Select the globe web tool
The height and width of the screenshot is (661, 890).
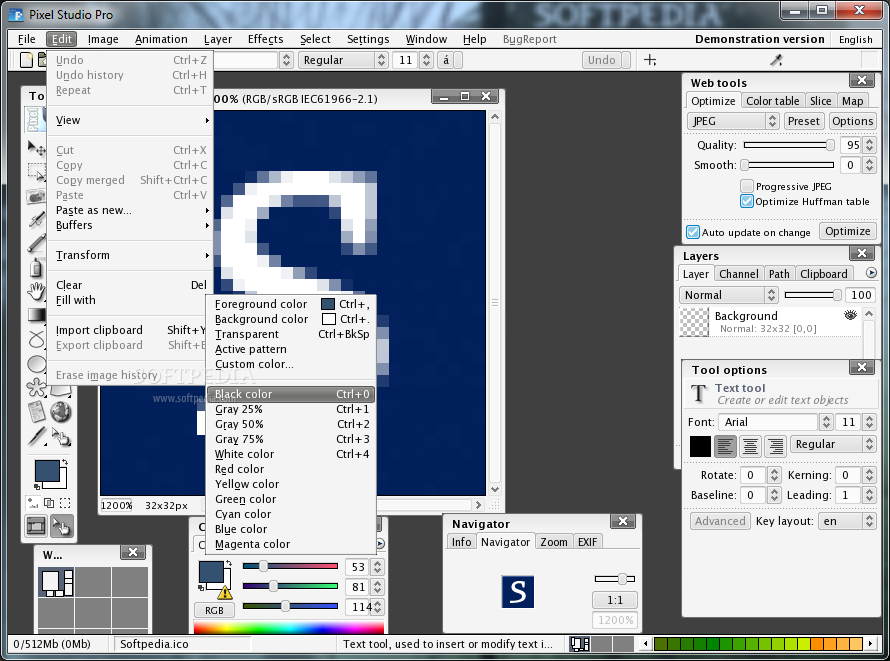pyautogui.click(x=61, y=411)
